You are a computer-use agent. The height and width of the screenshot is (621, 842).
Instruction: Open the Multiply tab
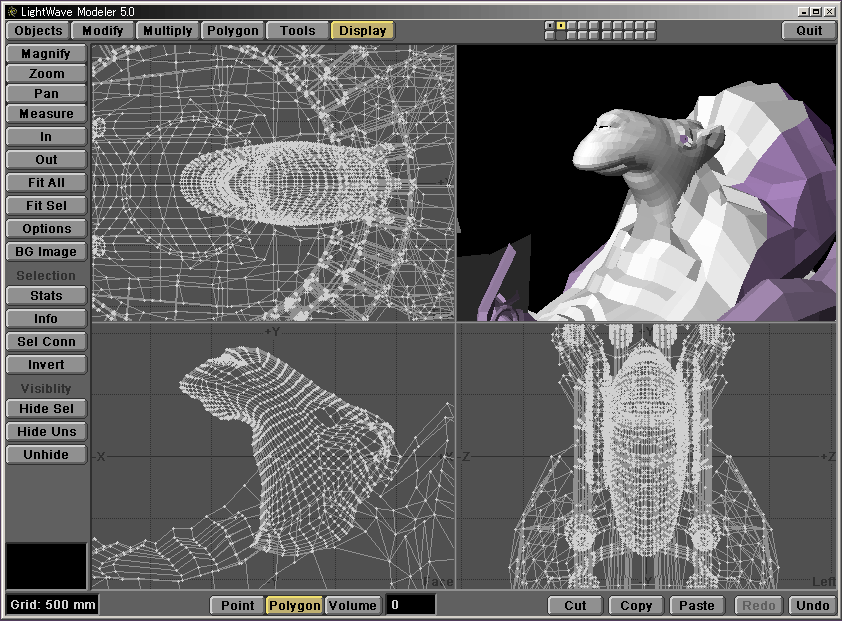(167, 30)
